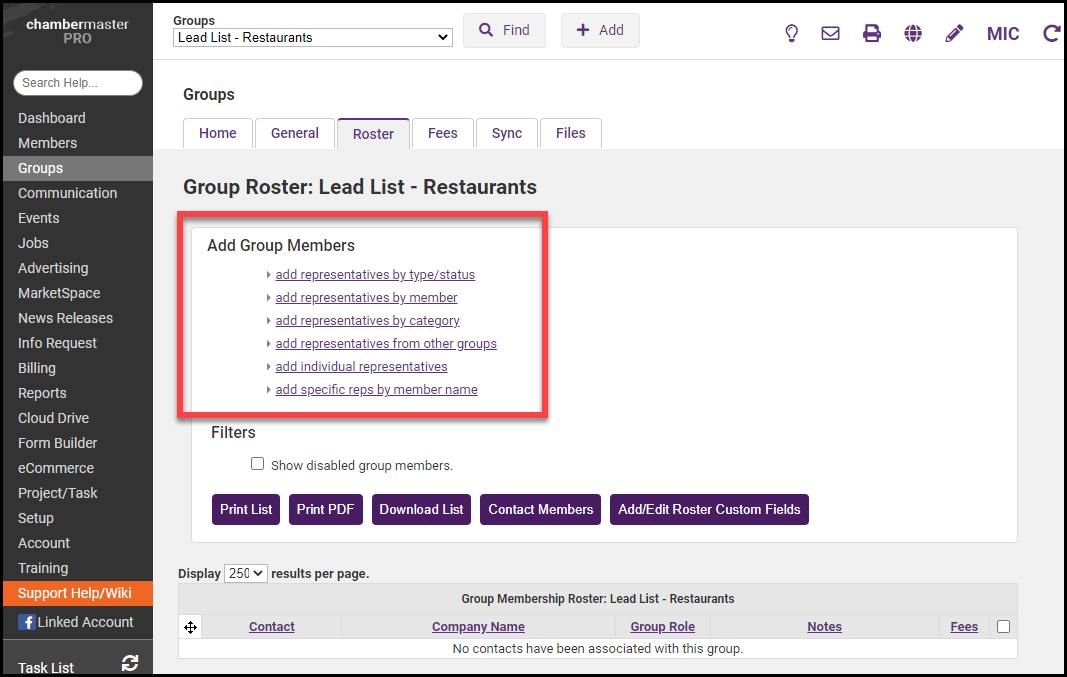The image size is (1067, 677).
Task: Open Communication in the sidebar menu
Action: point(67,193)
